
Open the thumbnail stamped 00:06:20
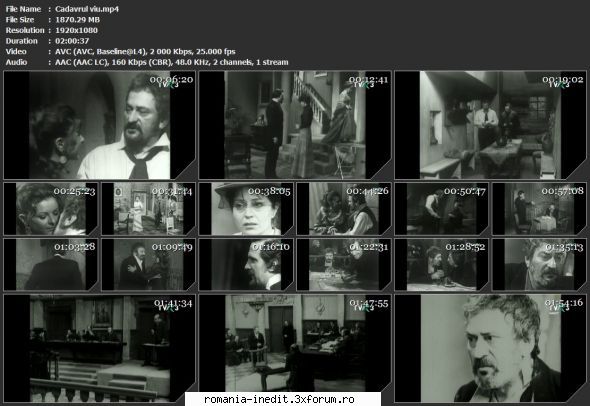[100, 125]
